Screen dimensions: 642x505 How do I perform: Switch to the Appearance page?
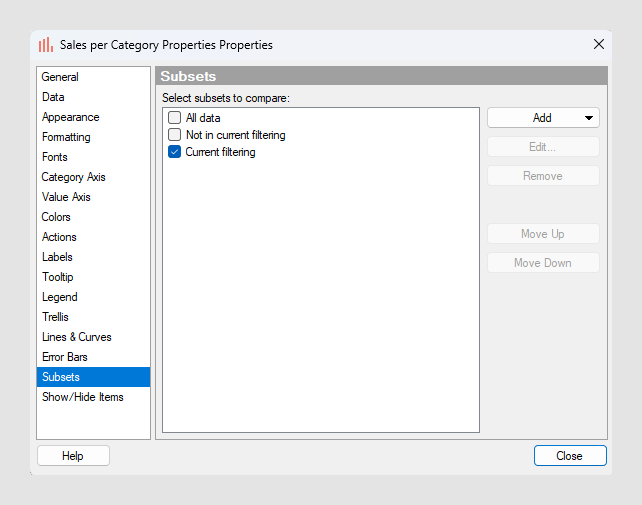point(70,117)
